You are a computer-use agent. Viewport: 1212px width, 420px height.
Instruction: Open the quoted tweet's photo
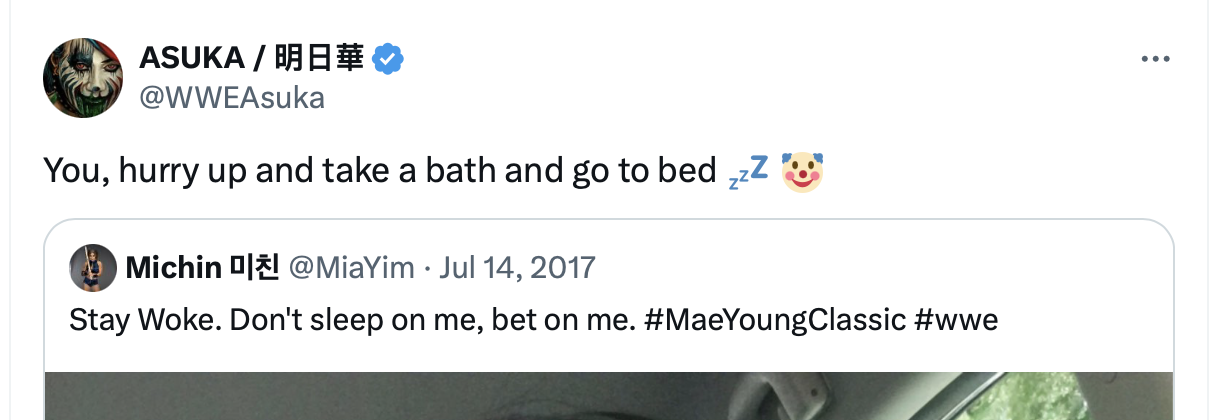pos(608,396)
